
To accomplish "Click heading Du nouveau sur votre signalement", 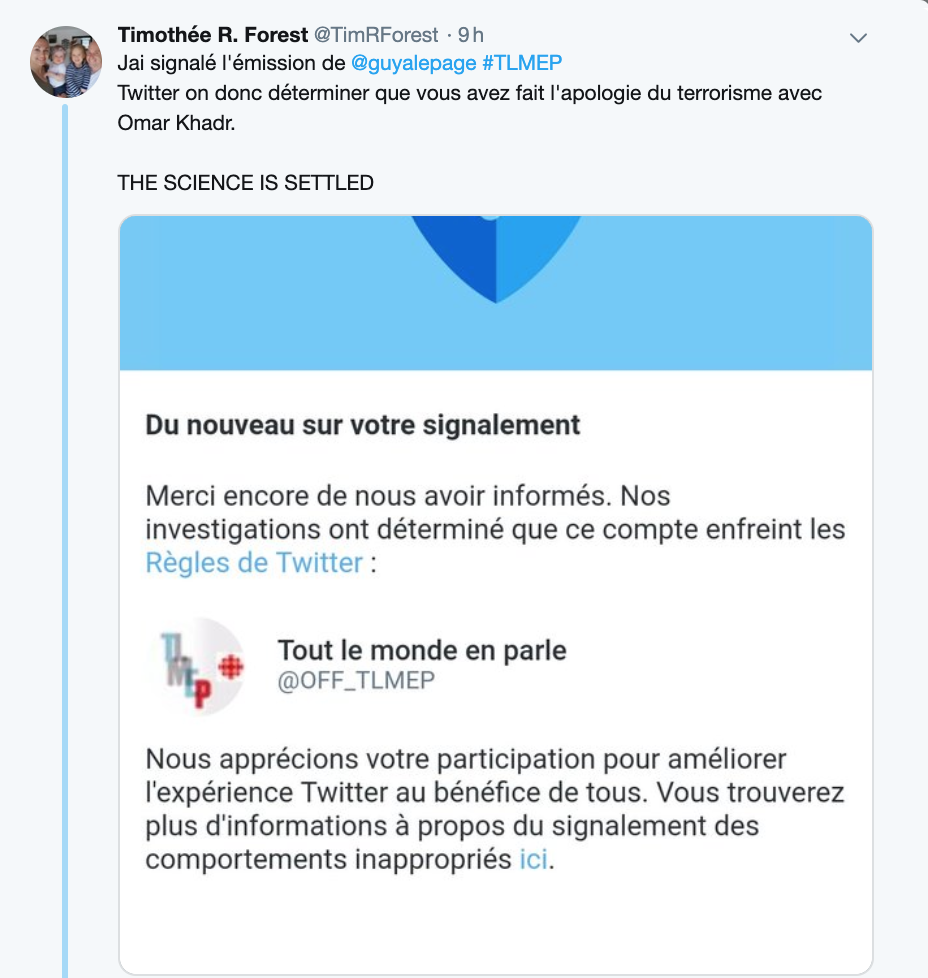I will 363,425.
